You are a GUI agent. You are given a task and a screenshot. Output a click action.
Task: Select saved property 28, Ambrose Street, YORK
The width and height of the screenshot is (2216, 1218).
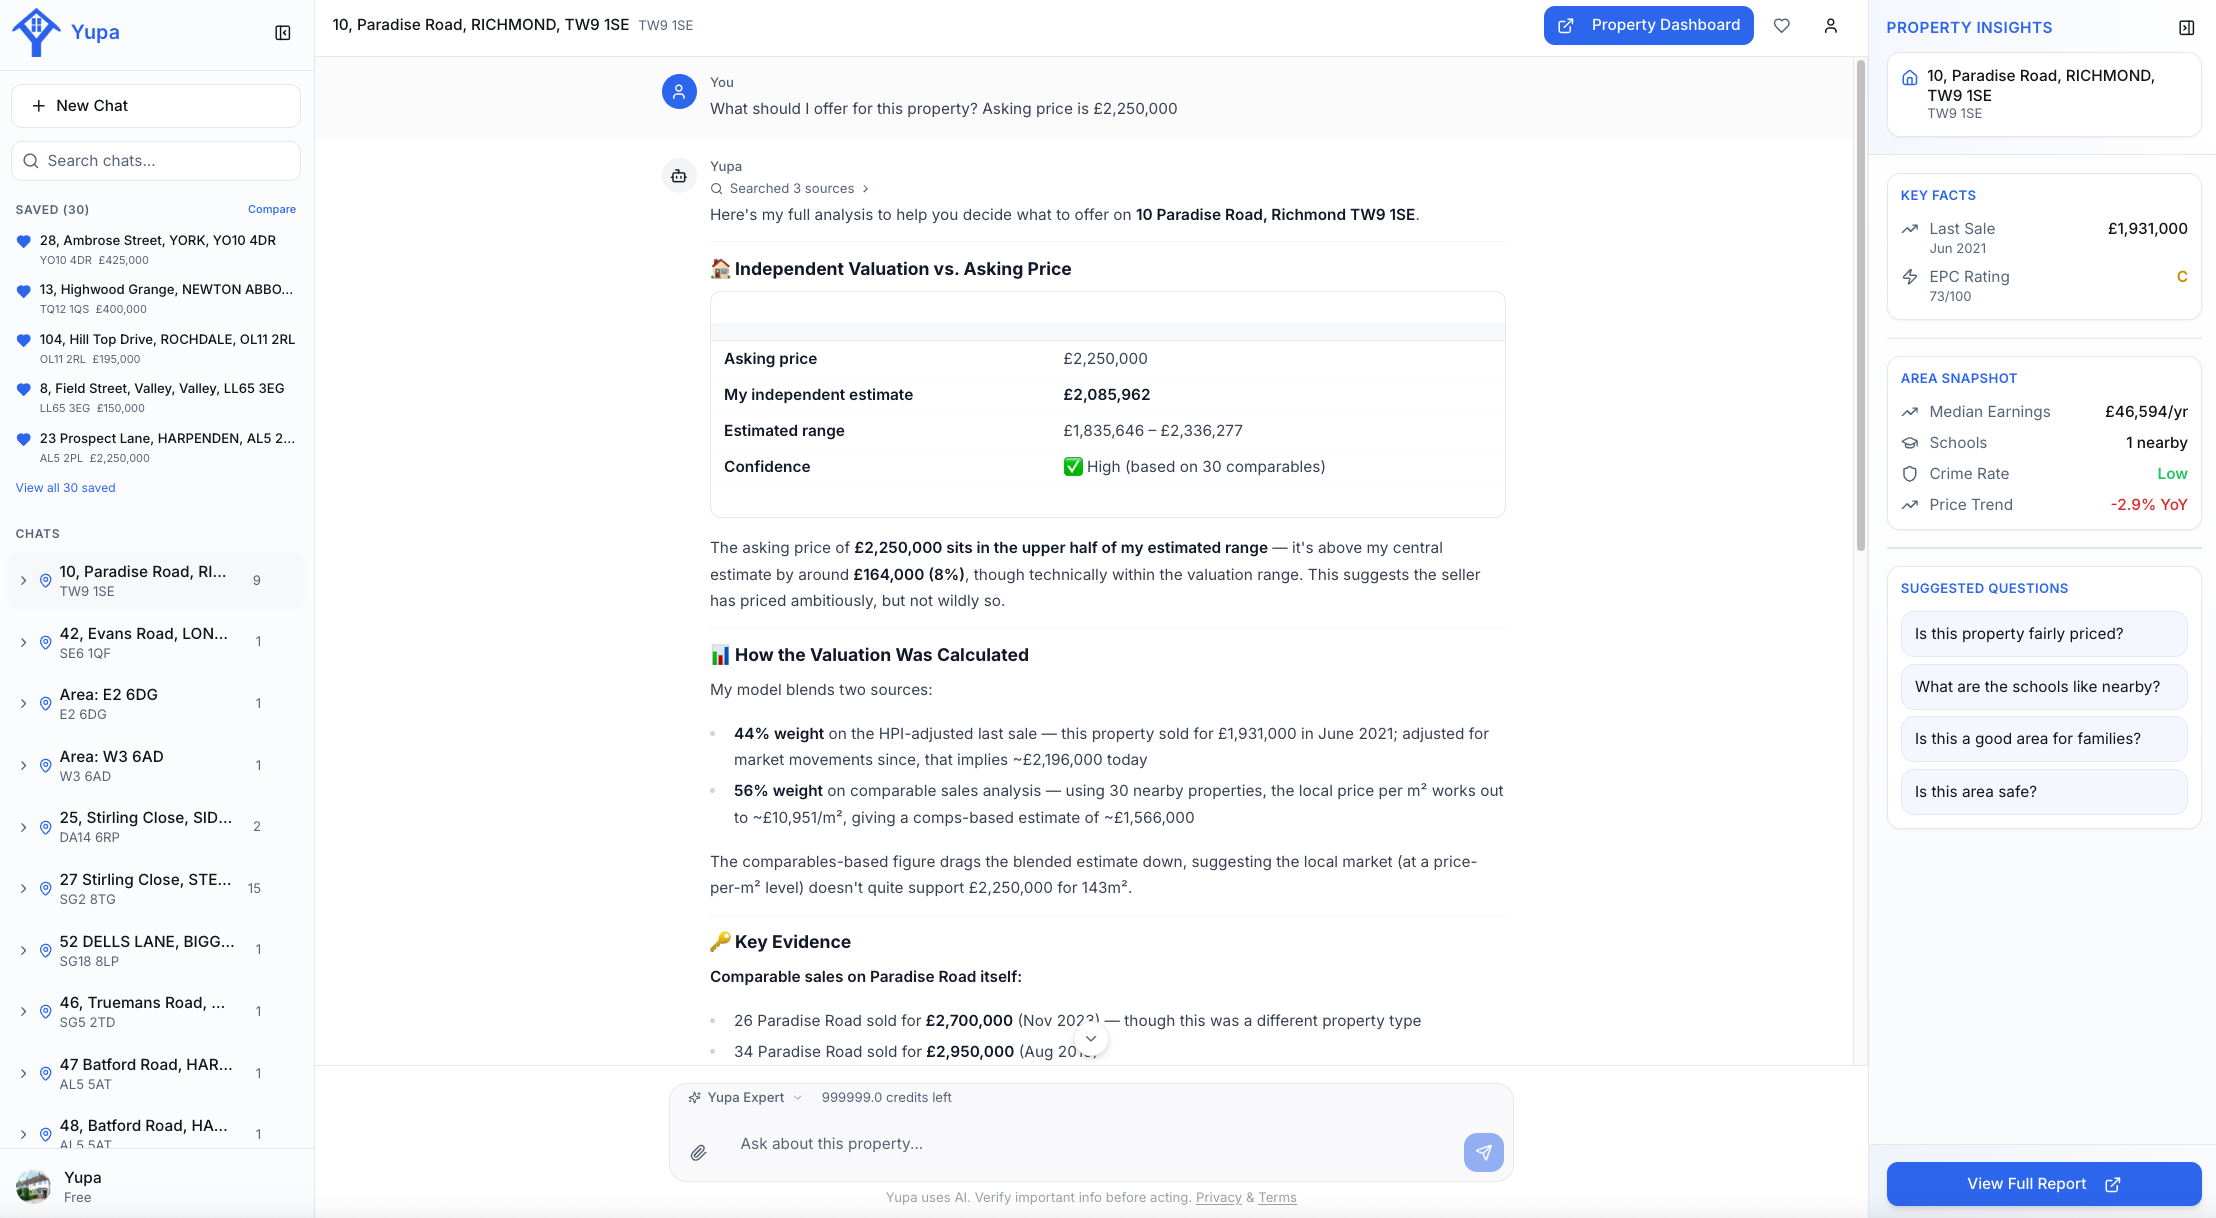click(x=156, y=249)
